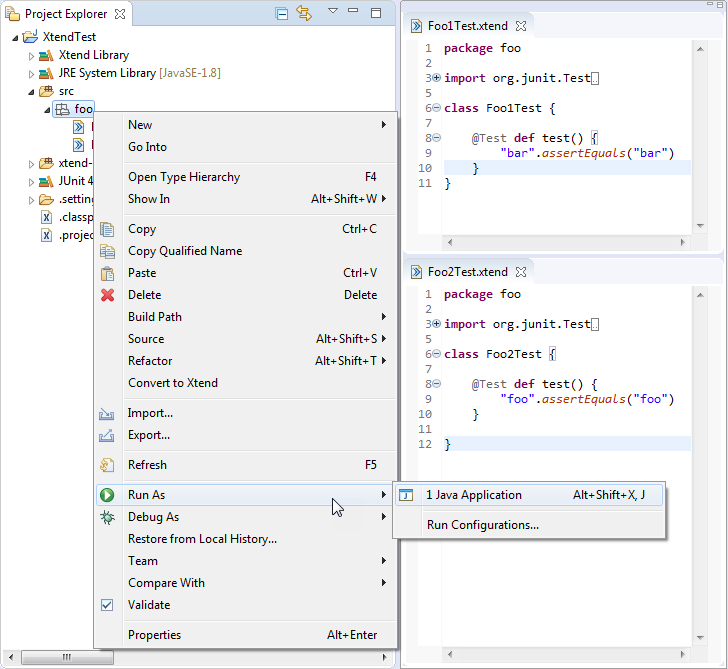The width and height of the screenshot is (728, 669).
Task: Click the .settings folder icon
Action: [46, 200]
